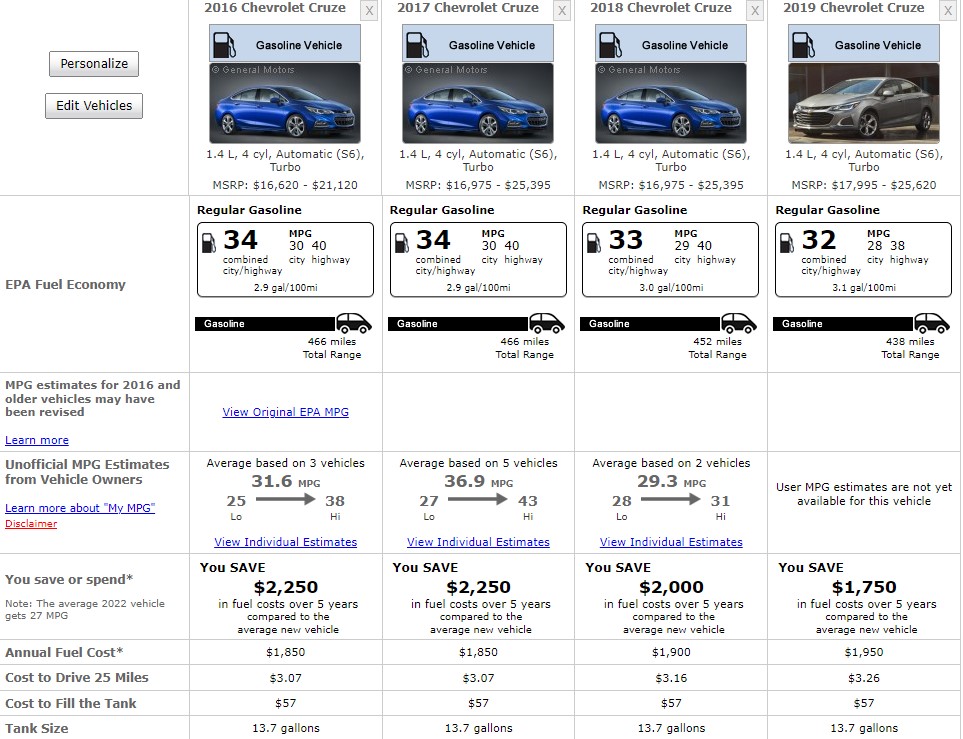963x739 pixels.
Task: Open Learn more about "My MPG" link
Action: pyautogui.click(x=80, y=508)
